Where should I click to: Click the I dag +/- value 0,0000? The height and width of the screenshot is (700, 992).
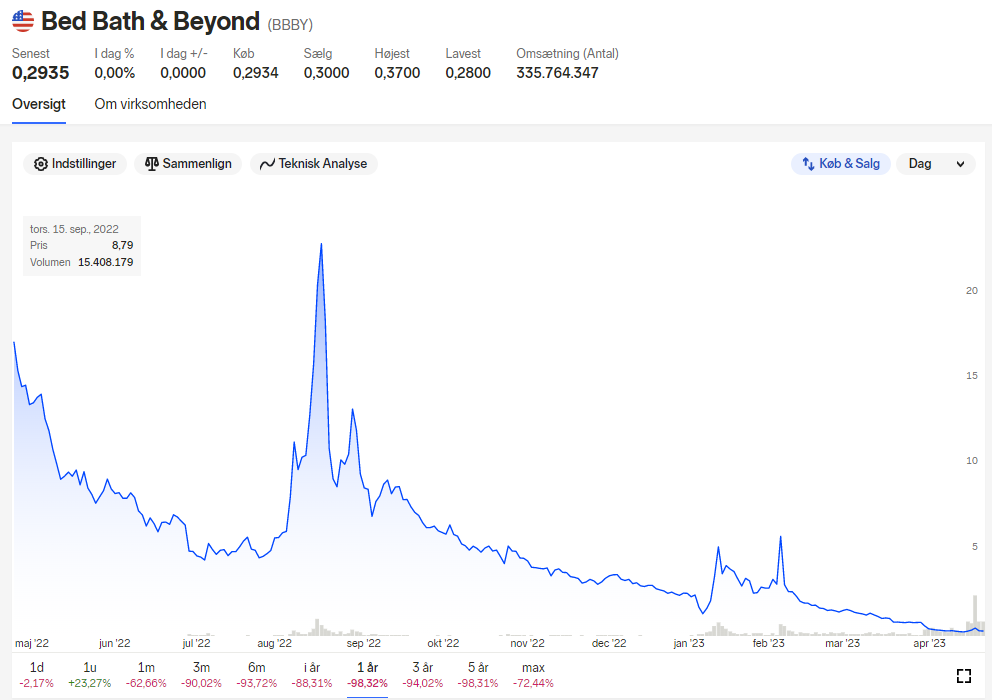coord(183,73)
